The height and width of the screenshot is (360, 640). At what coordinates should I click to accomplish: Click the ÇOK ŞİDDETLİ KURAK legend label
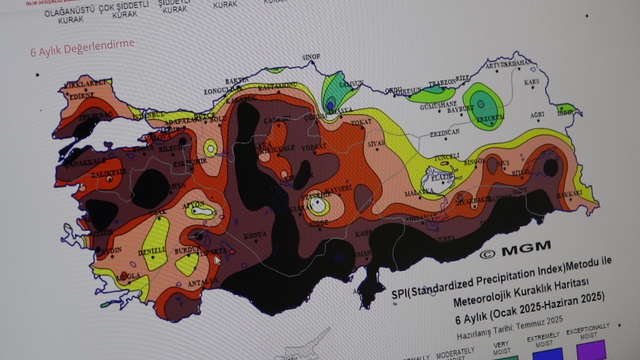point(124,10)
